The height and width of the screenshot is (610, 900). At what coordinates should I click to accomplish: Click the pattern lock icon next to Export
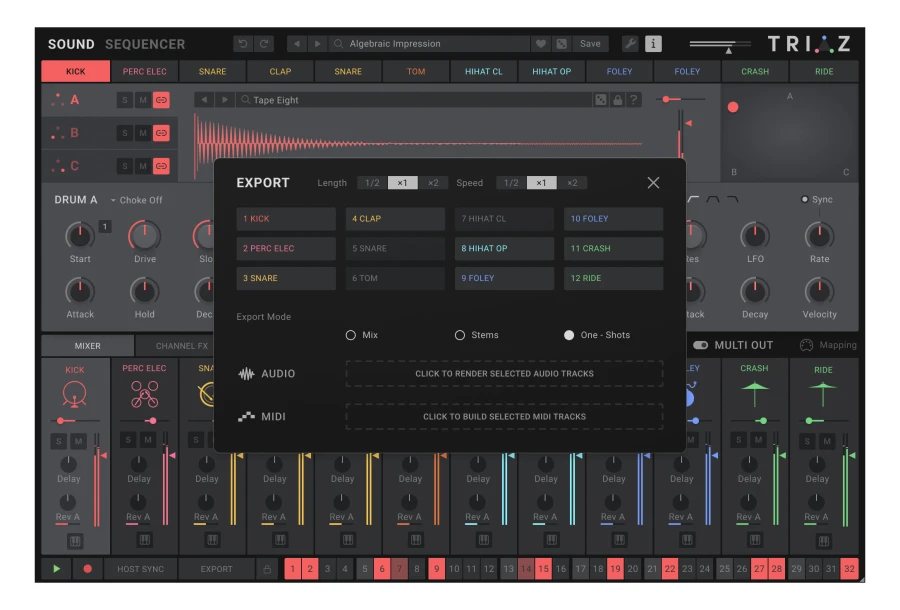[267, 569]
